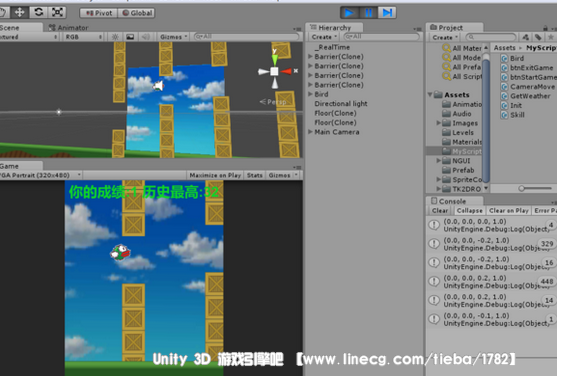
Task: Open the Hierarchy Create dropdown
Action: click(x=324, y=37)
